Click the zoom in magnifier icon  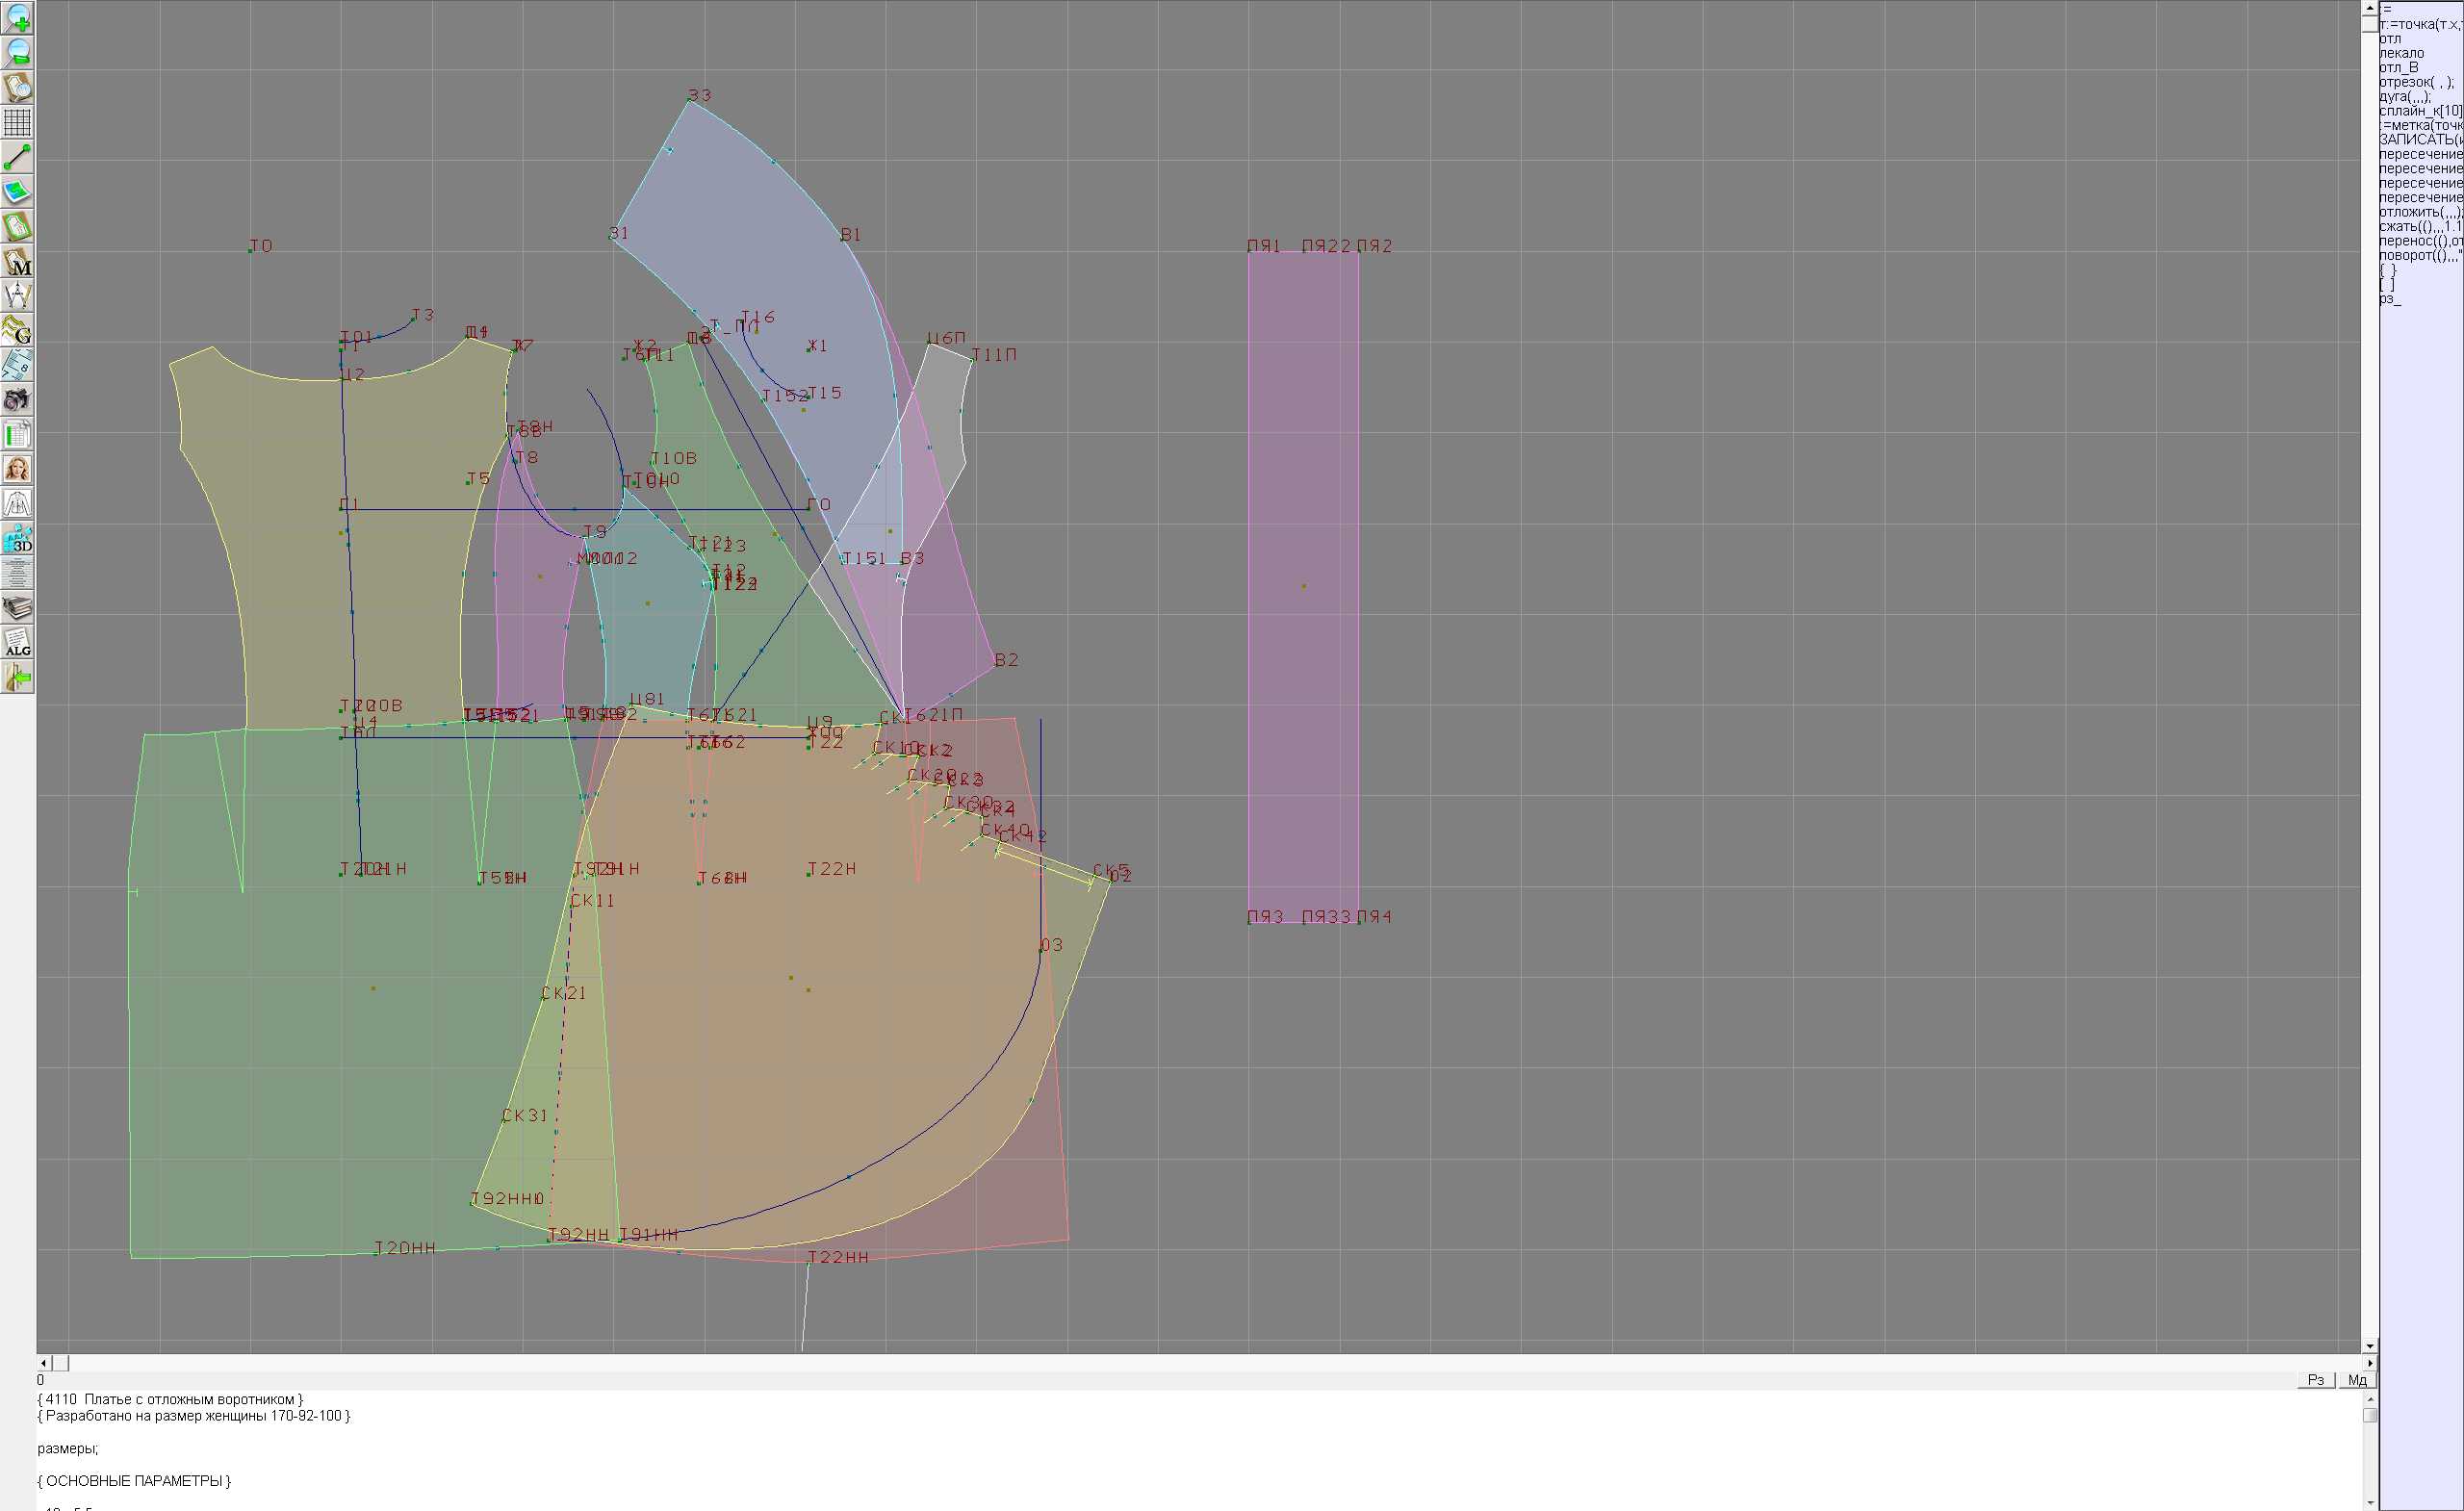[18, 18]
